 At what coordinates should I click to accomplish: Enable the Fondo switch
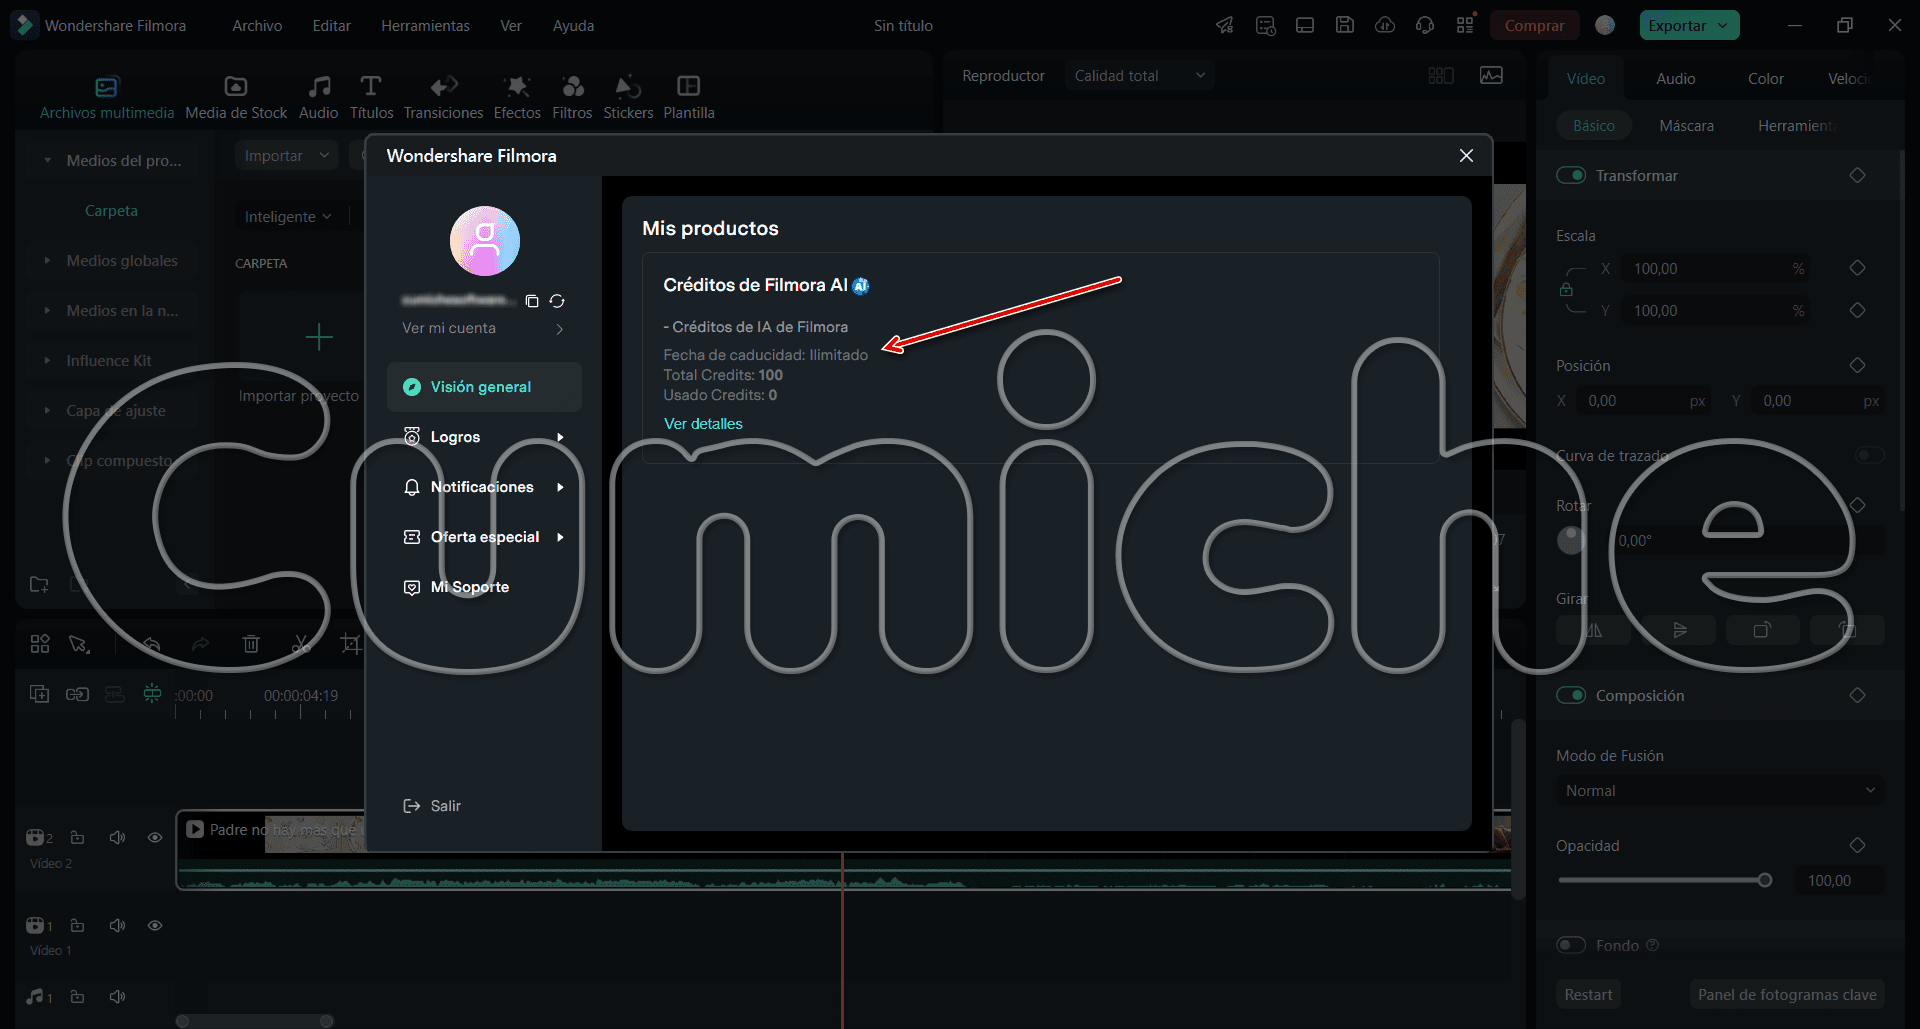[x=1571, y=945]
